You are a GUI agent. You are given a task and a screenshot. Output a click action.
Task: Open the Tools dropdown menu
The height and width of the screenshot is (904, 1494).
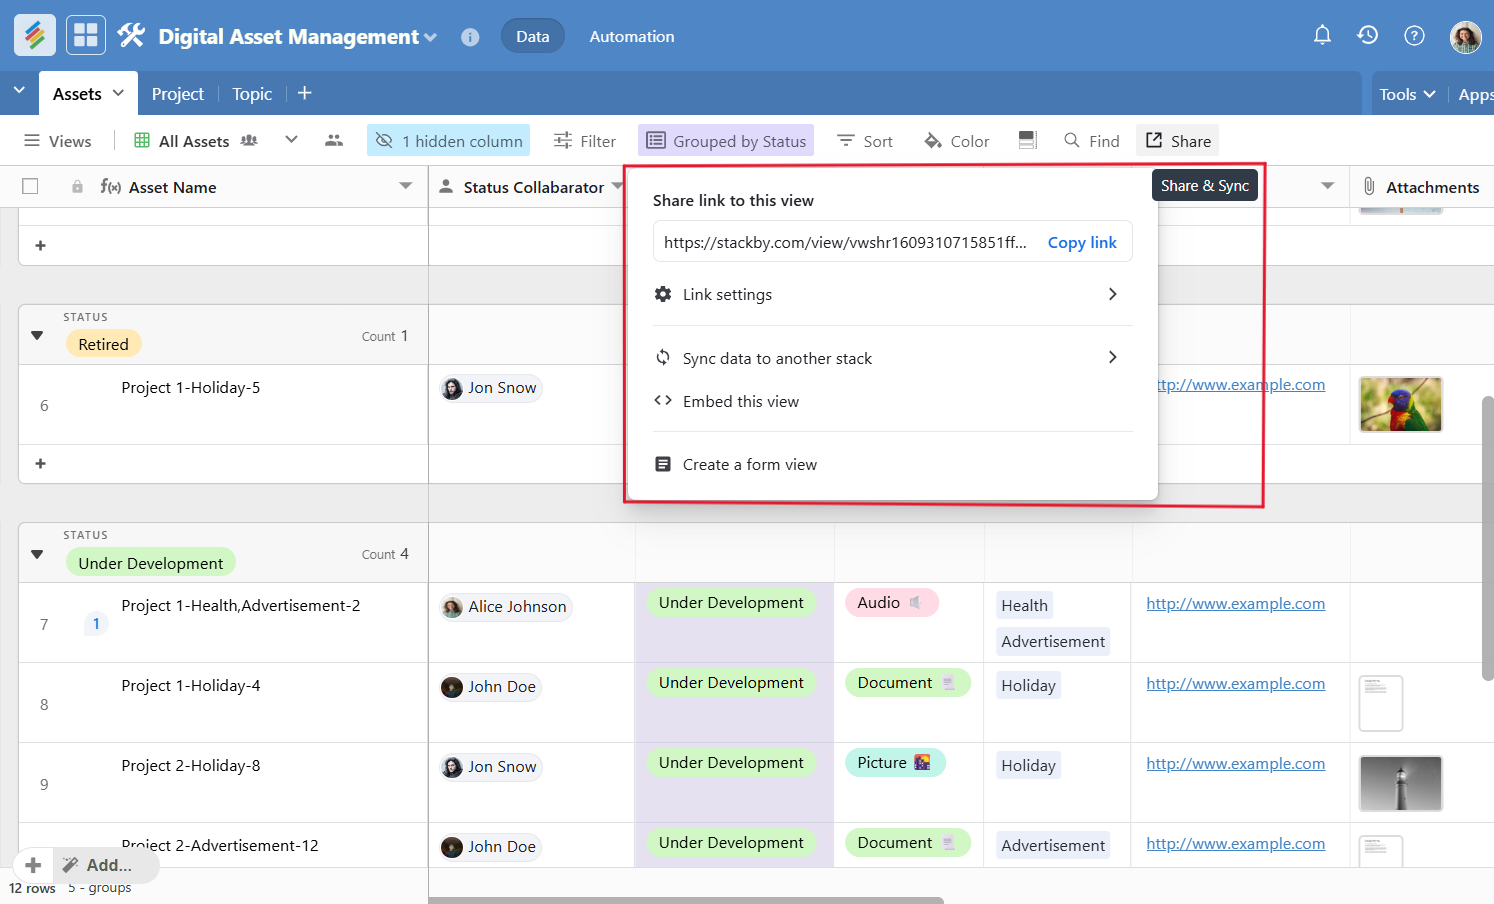1406,94
